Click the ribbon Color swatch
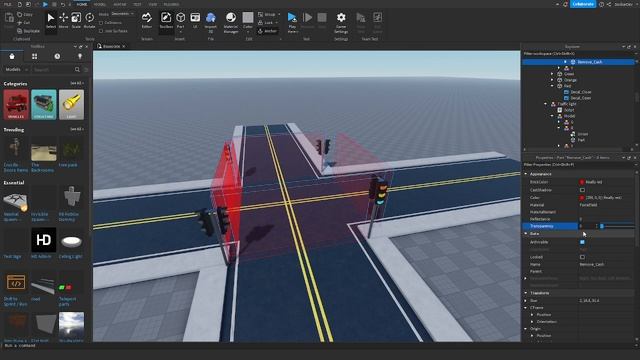 click(x=248, y=18)
